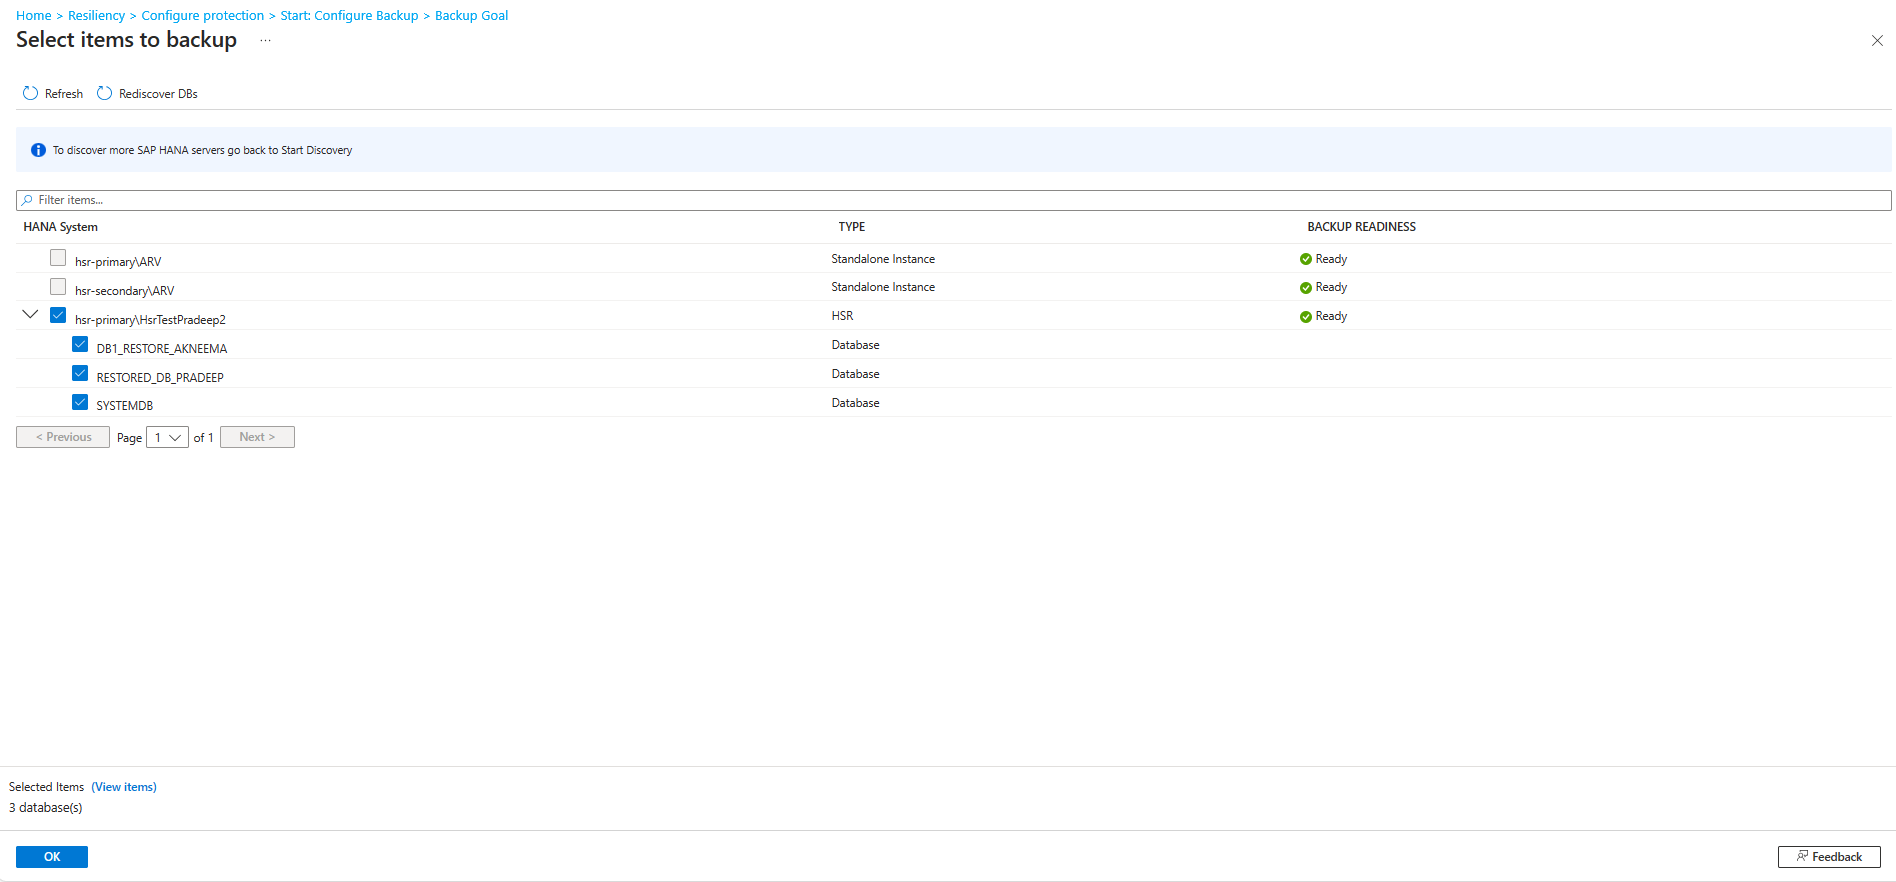Viewport: 1896px width, 882px height.
Task: Select the hsr-primary\HsrTestPradeep2 row name
Action: click(x=150, y=320)
